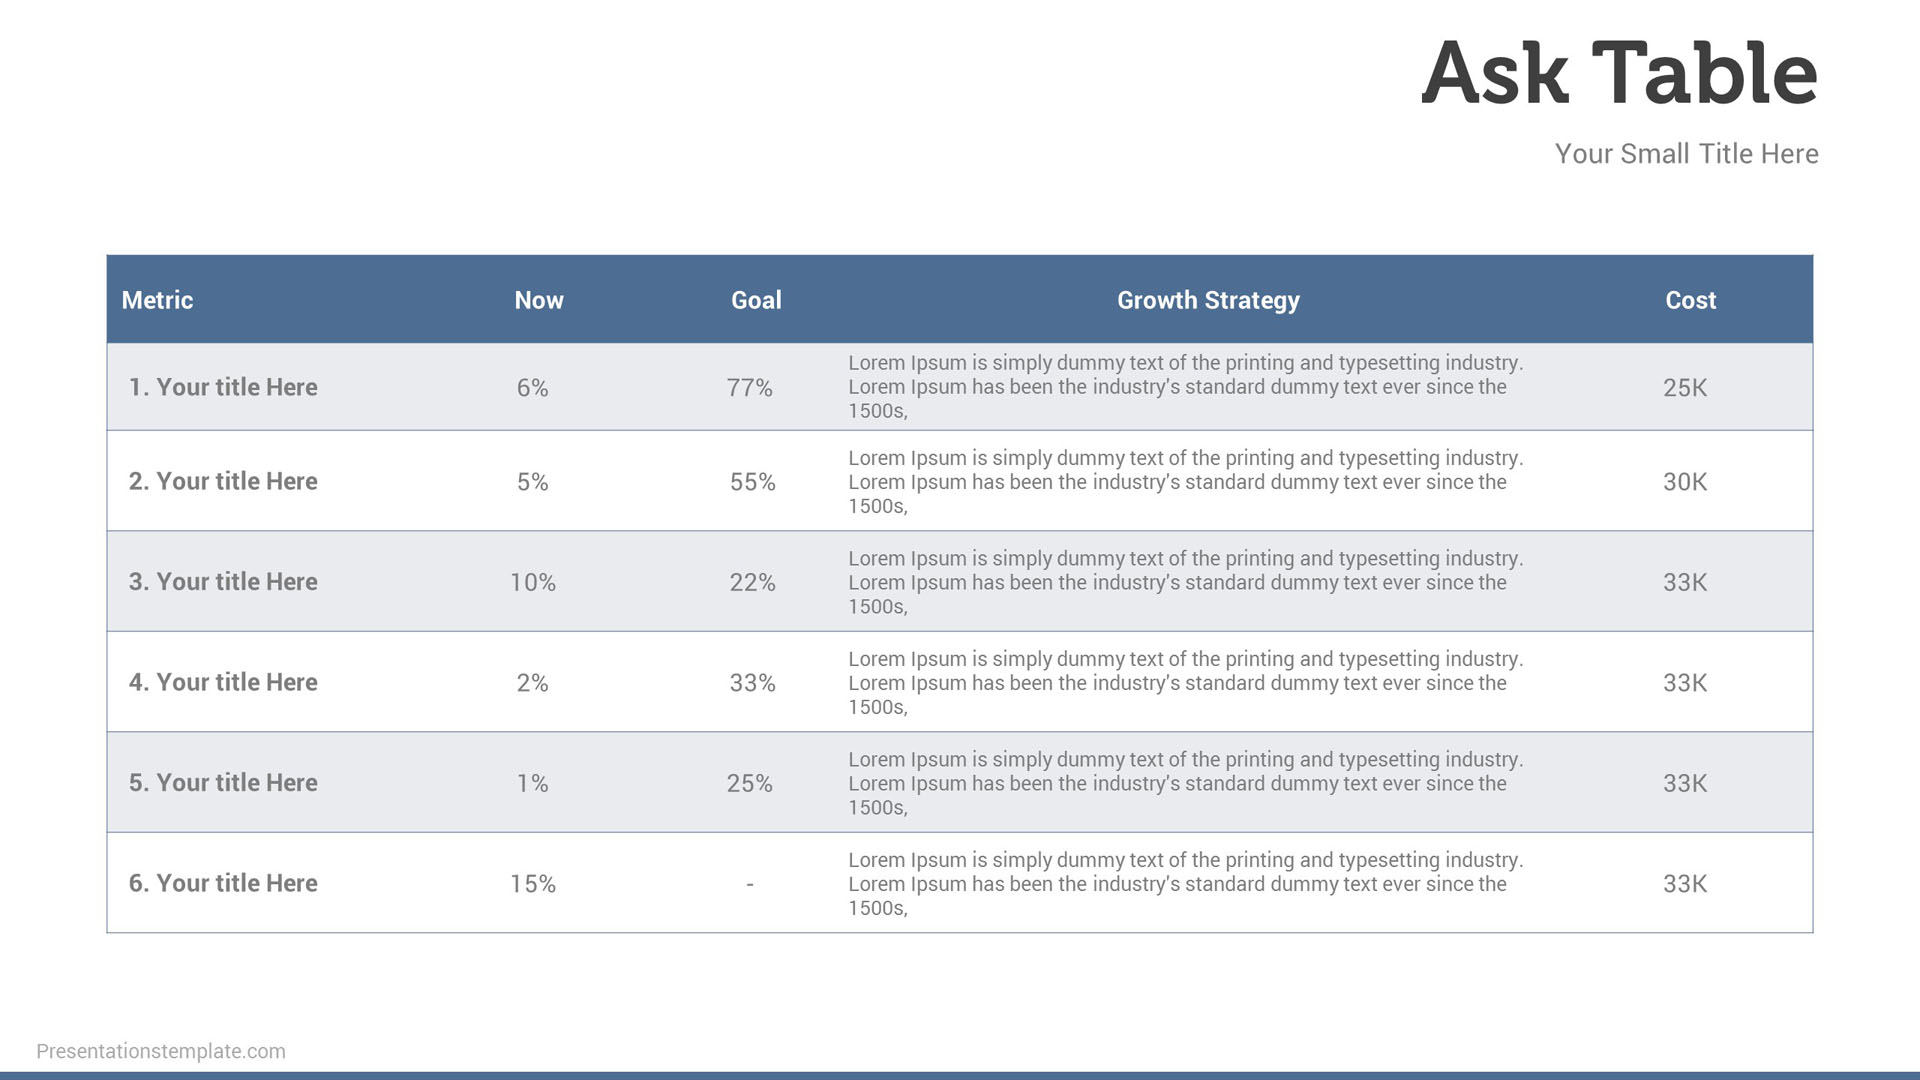1920x1080 pixels.
Task: Select the Now column header
Action: tap(539, 300)
